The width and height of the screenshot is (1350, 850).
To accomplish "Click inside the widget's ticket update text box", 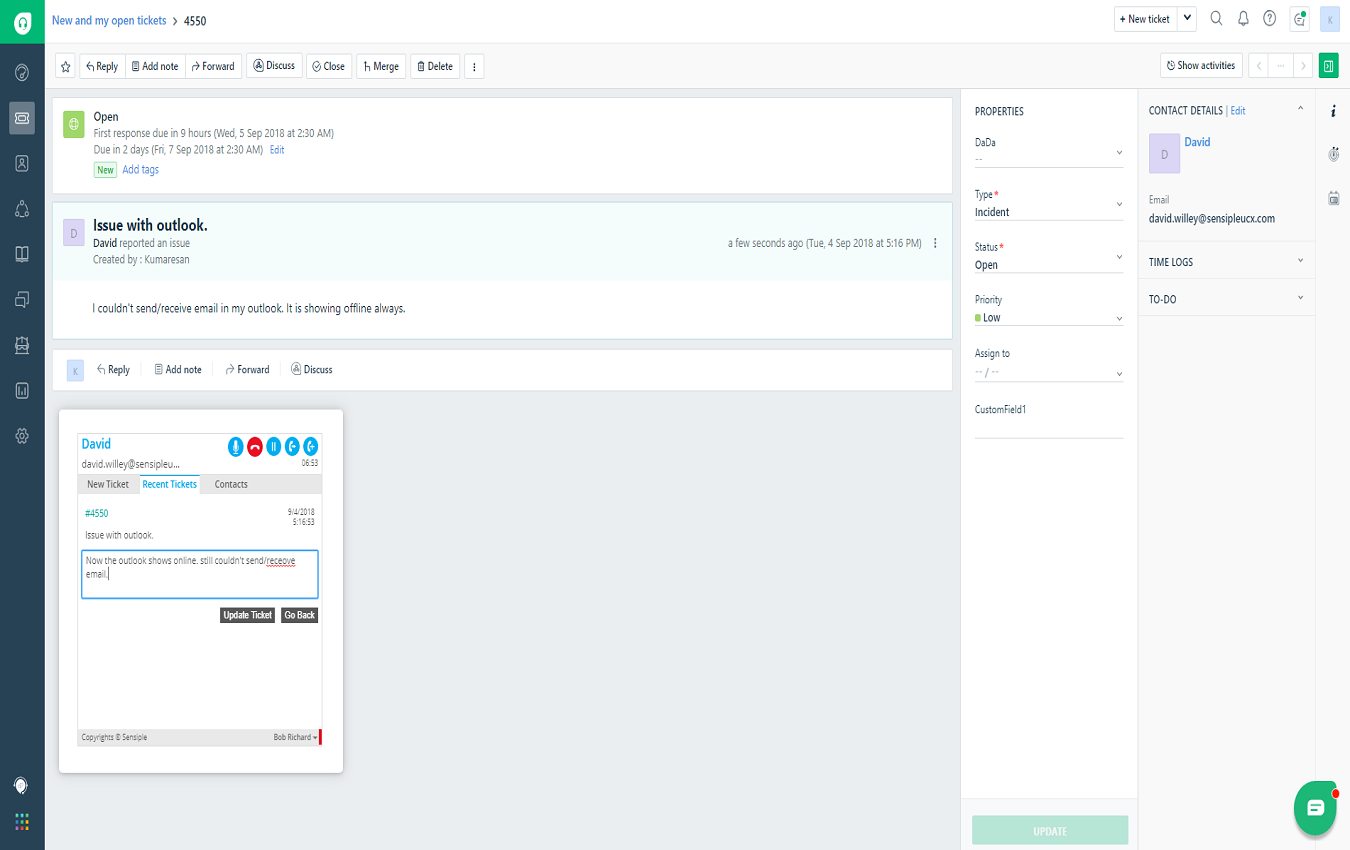I will [199, 573].
